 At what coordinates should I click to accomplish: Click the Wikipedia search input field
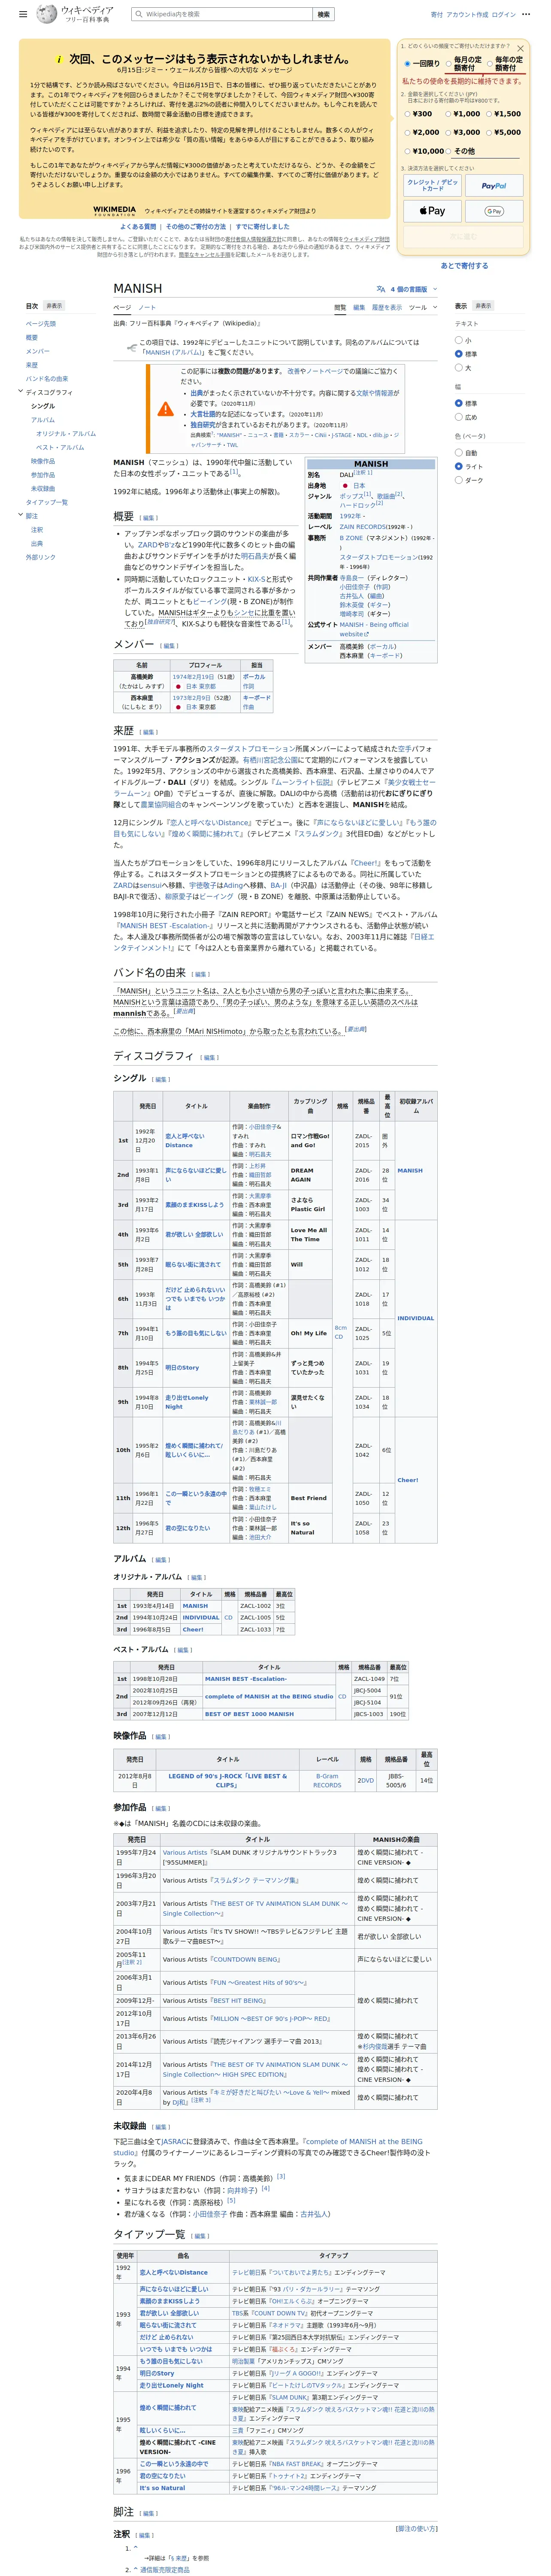[222, 15]
